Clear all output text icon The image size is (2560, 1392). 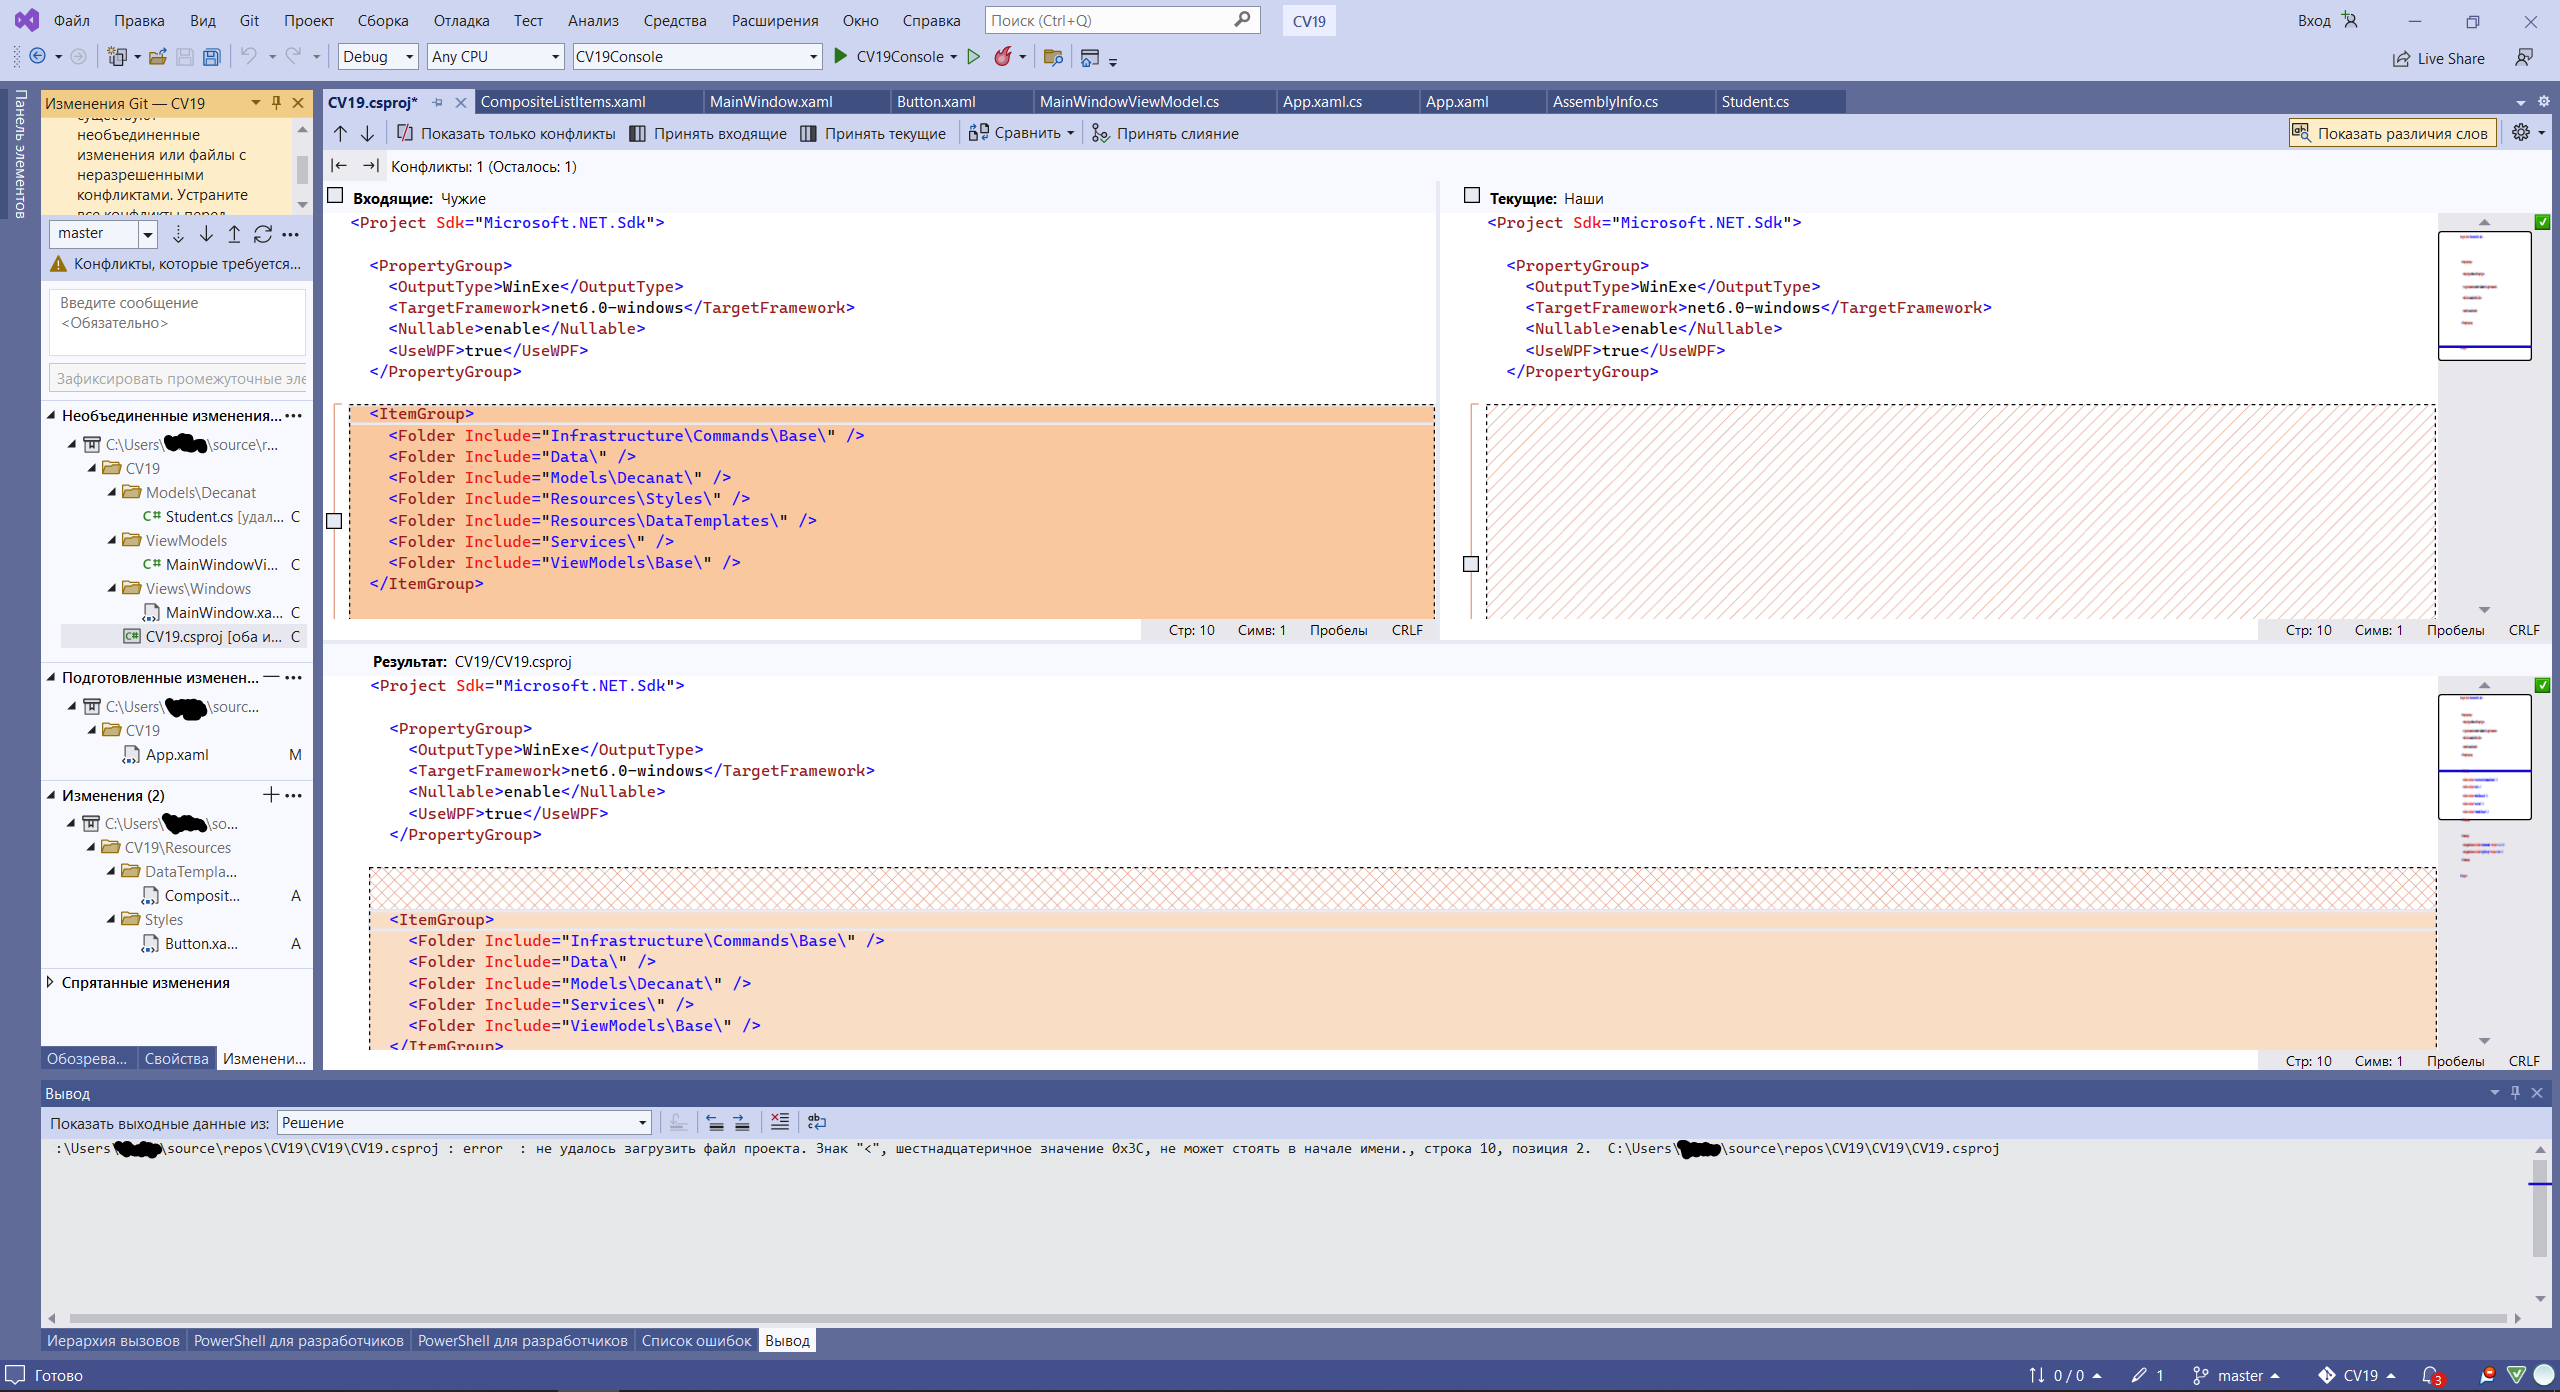pos(780,1122)
